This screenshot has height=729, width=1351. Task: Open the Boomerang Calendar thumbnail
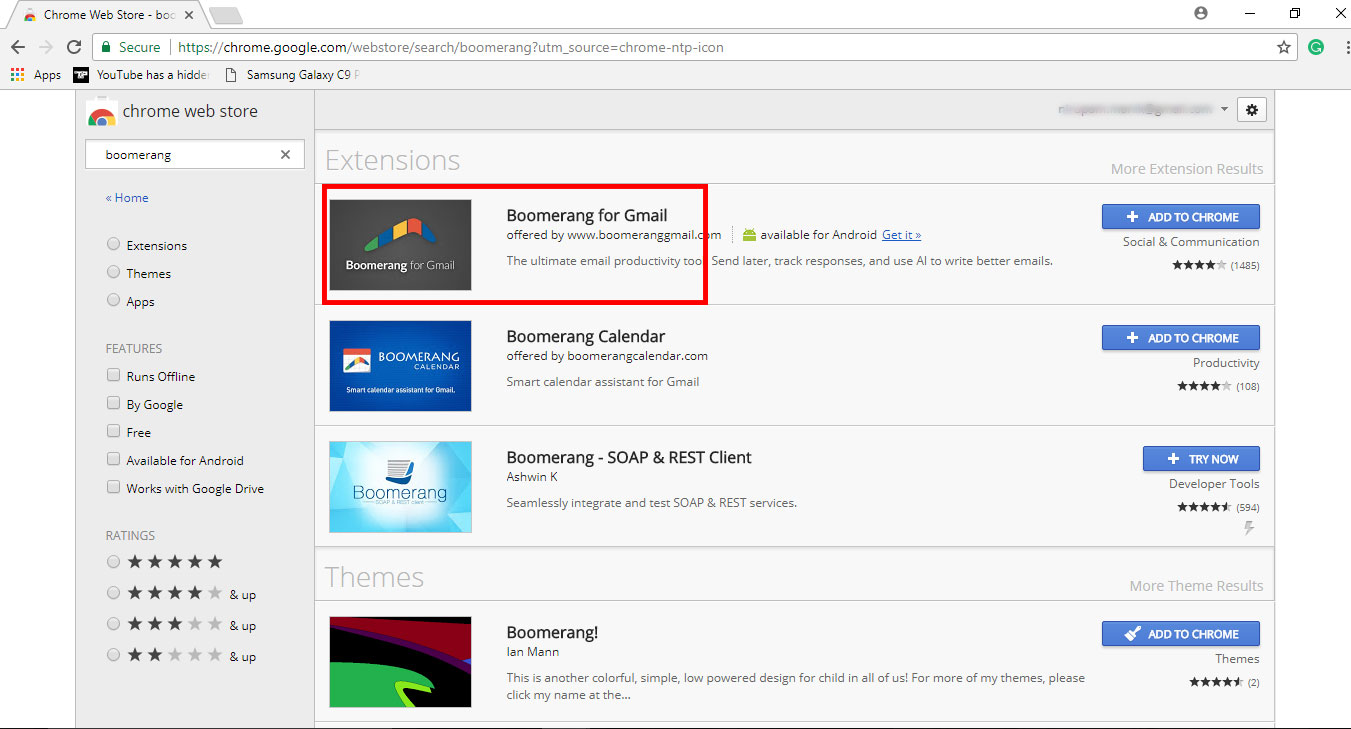[x=400, y=366]
